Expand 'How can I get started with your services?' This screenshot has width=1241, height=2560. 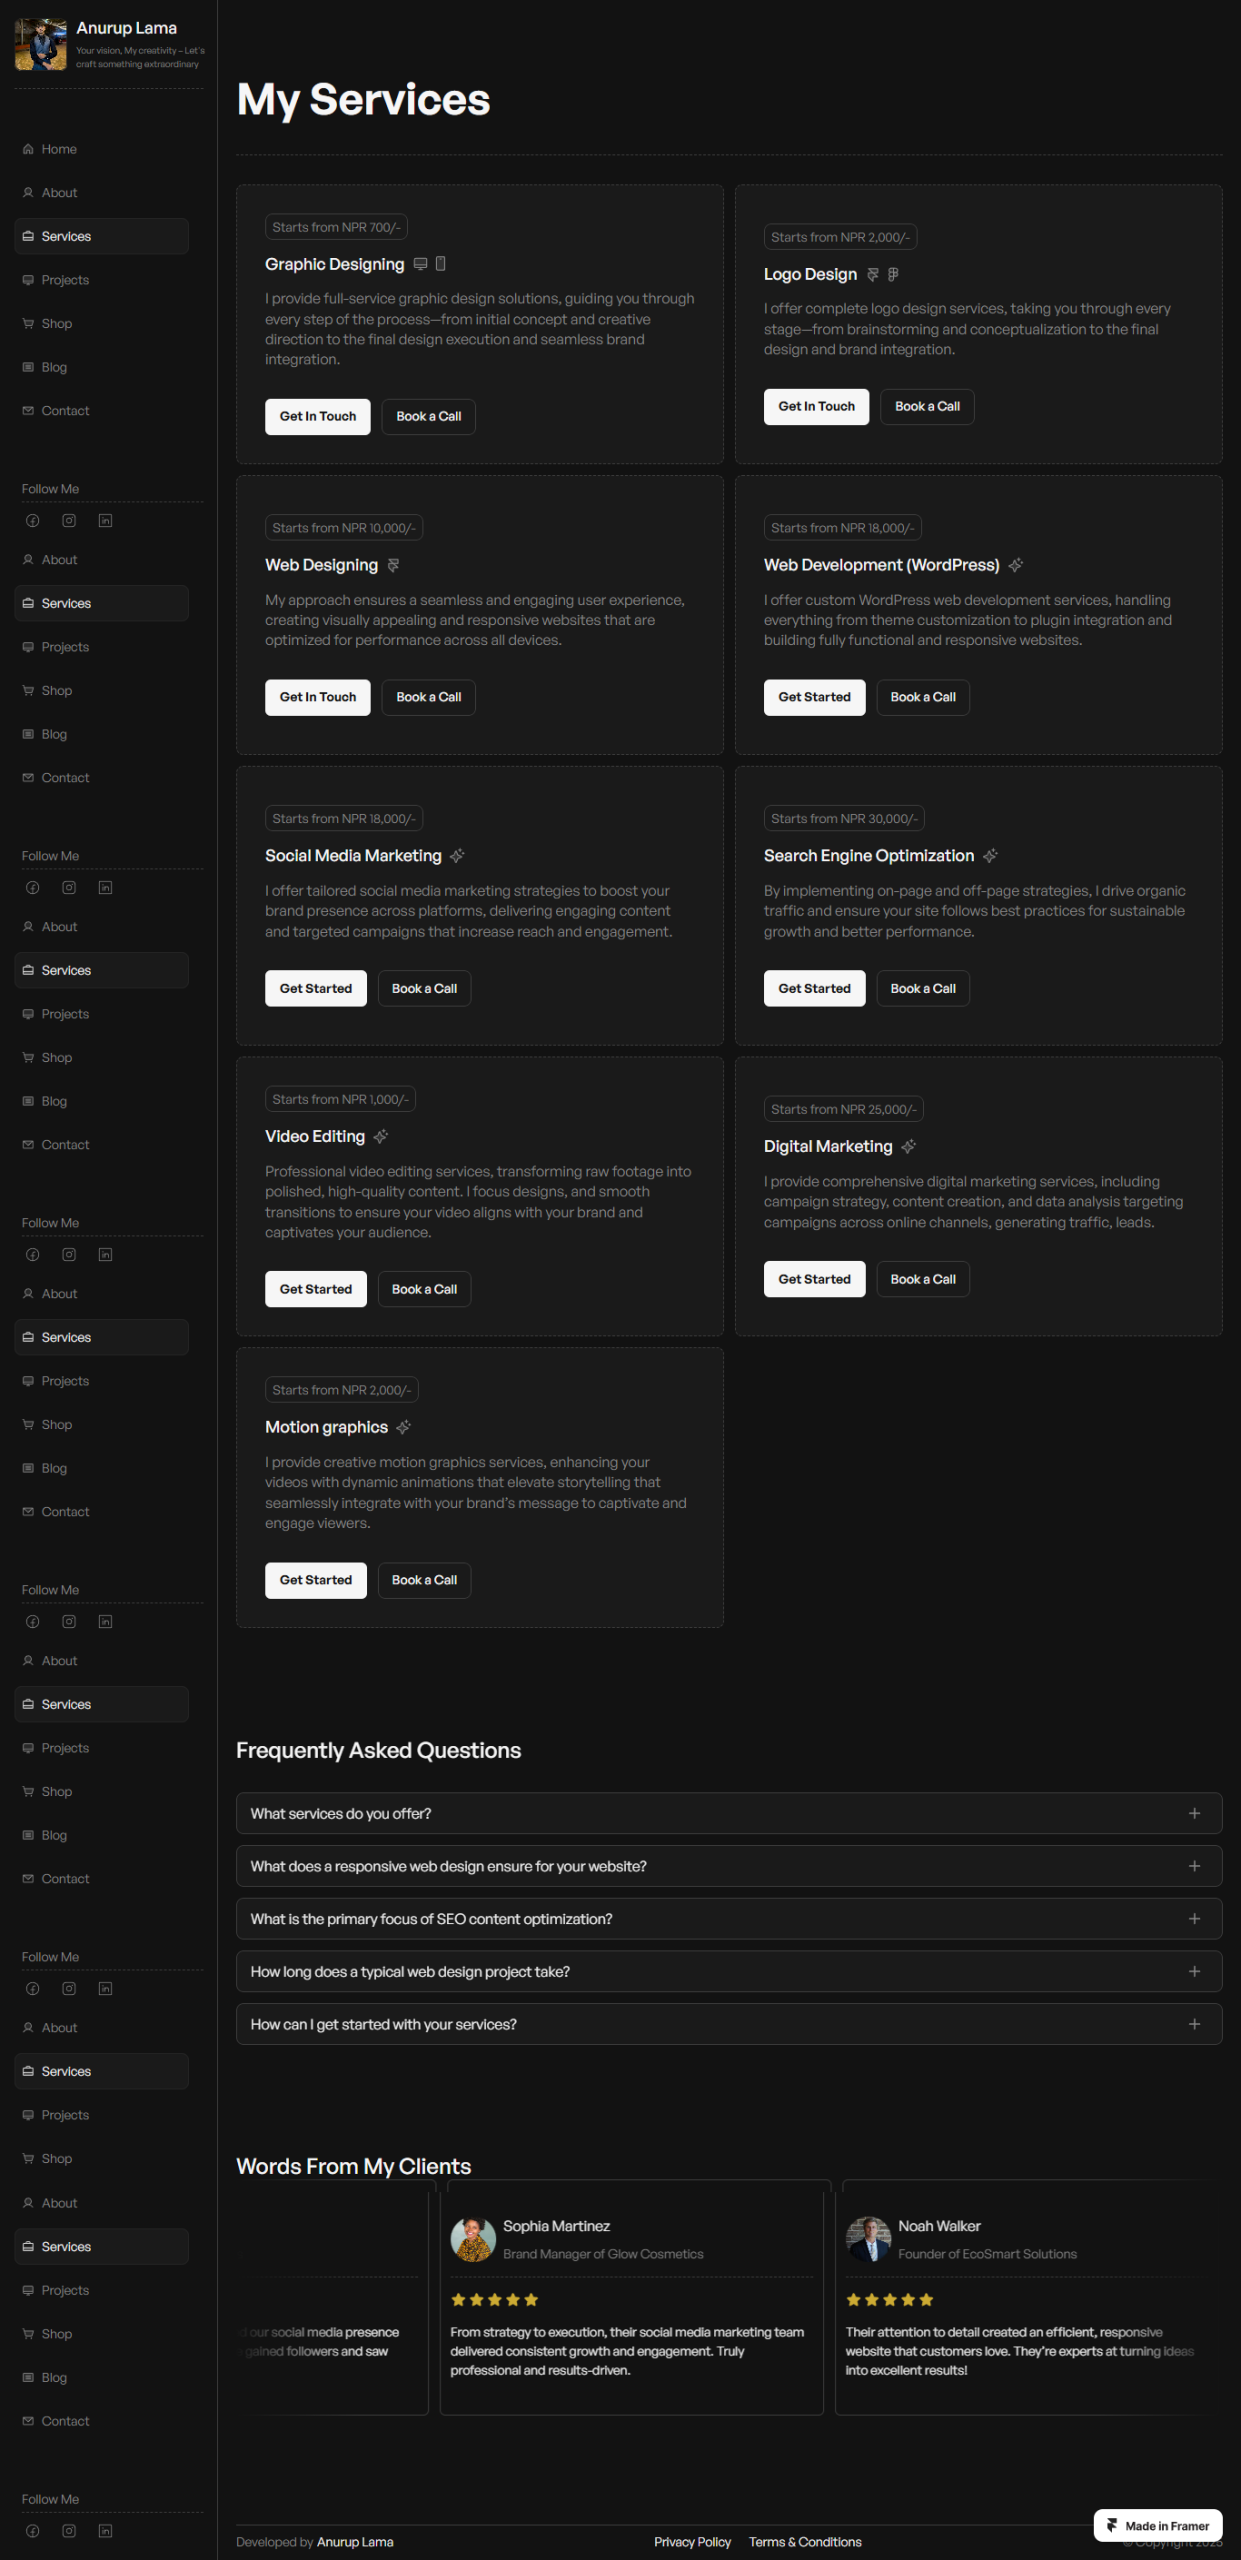pyautogui.click(x=728, y=2024)
